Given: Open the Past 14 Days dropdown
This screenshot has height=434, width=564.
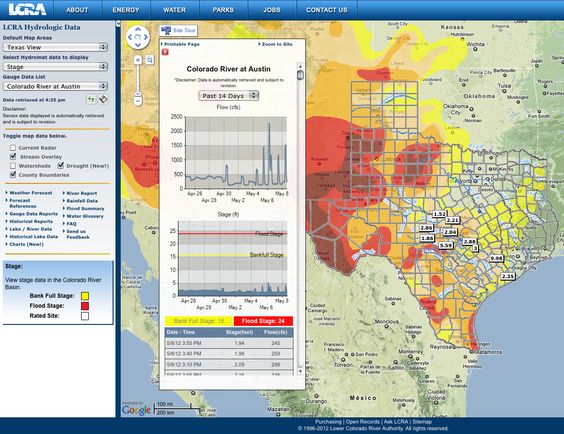Looking at the screenshot, I should (228, 96).
